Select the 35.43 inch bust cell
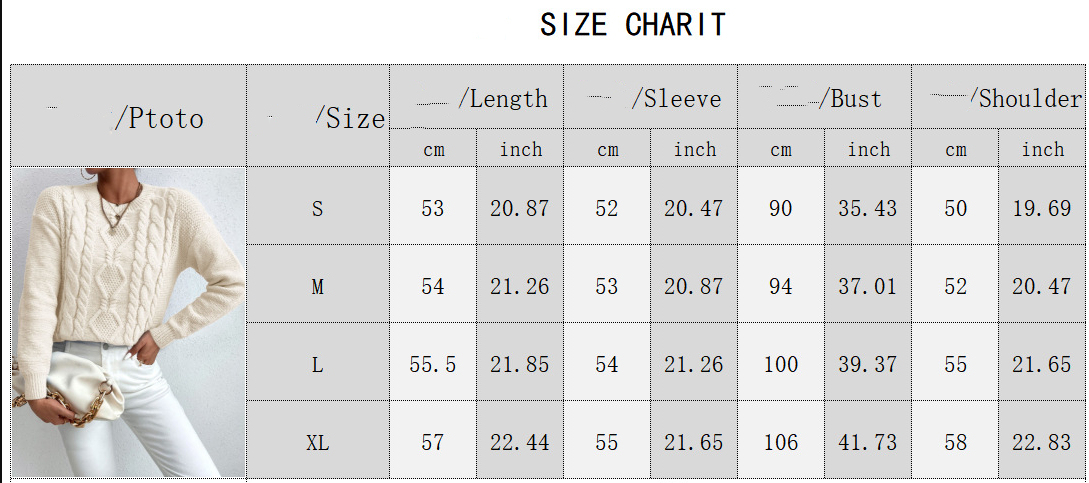 868,206
